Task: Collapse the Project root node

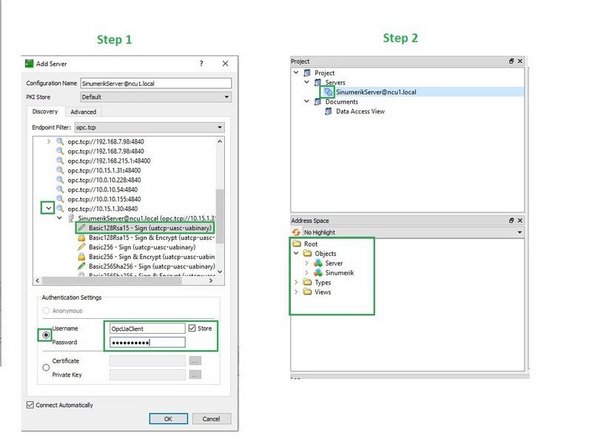Action: pos(296,72)
